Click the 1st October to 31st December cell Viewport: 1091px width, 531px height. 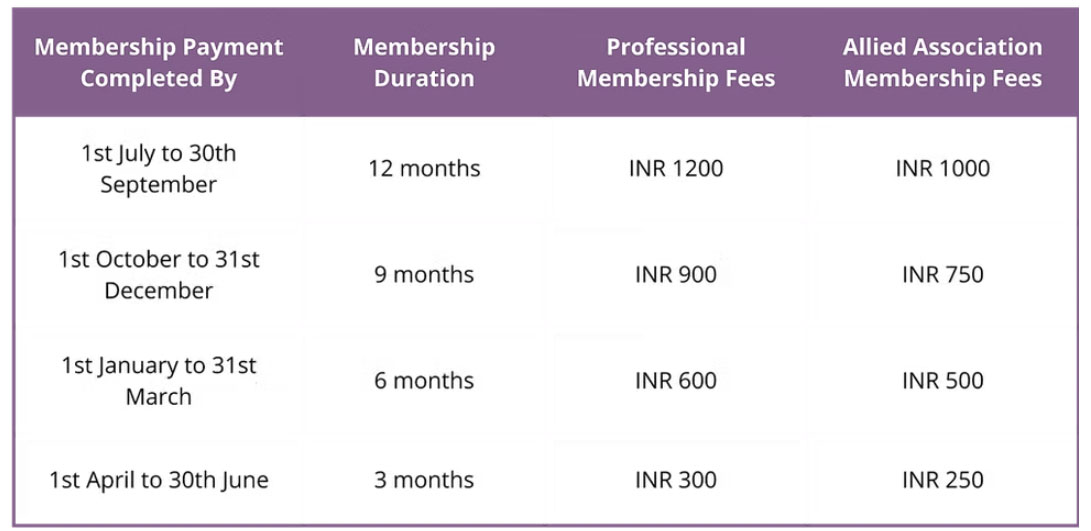(159, 275)
